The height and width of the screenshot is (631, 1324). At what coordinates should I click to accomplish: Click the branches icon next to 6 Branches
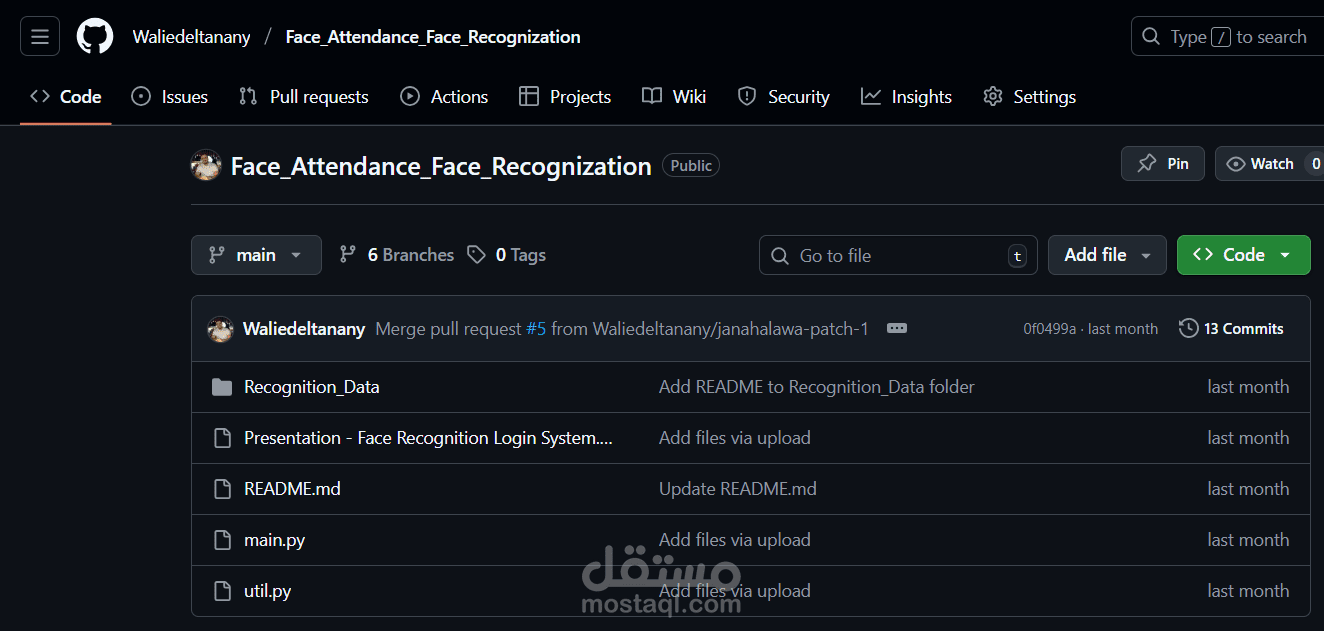(348, 254)
